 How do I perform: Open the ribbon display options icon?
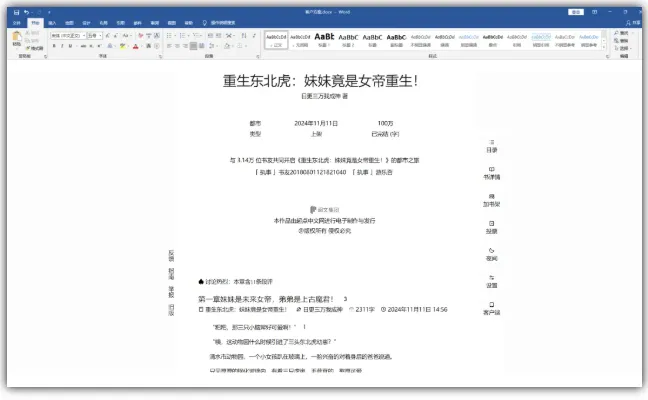[594, 12]
